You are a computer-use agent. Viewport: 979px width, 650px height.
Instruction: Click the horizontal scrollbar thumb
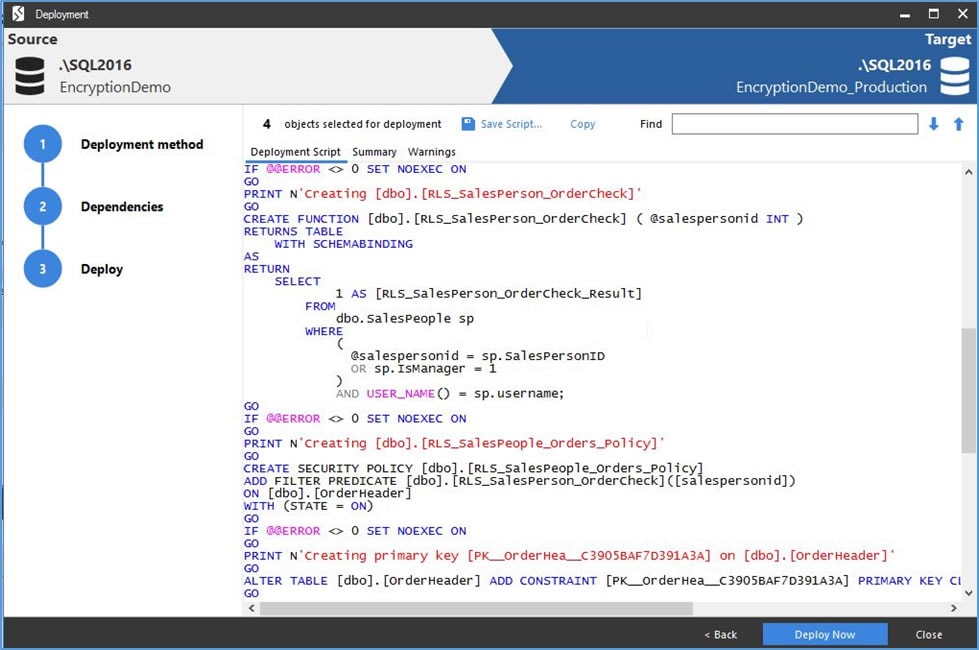[476, 608]
